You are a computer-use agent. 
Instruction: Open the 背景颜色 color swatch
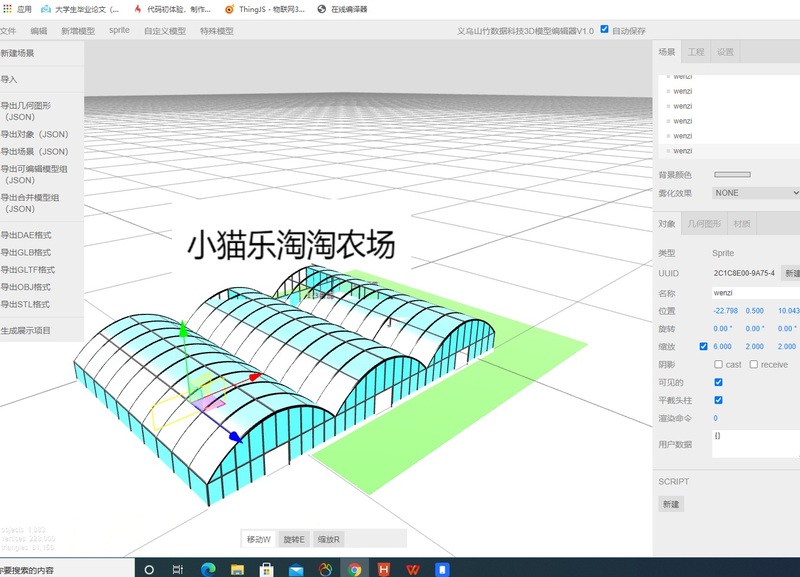coord(732,174)
